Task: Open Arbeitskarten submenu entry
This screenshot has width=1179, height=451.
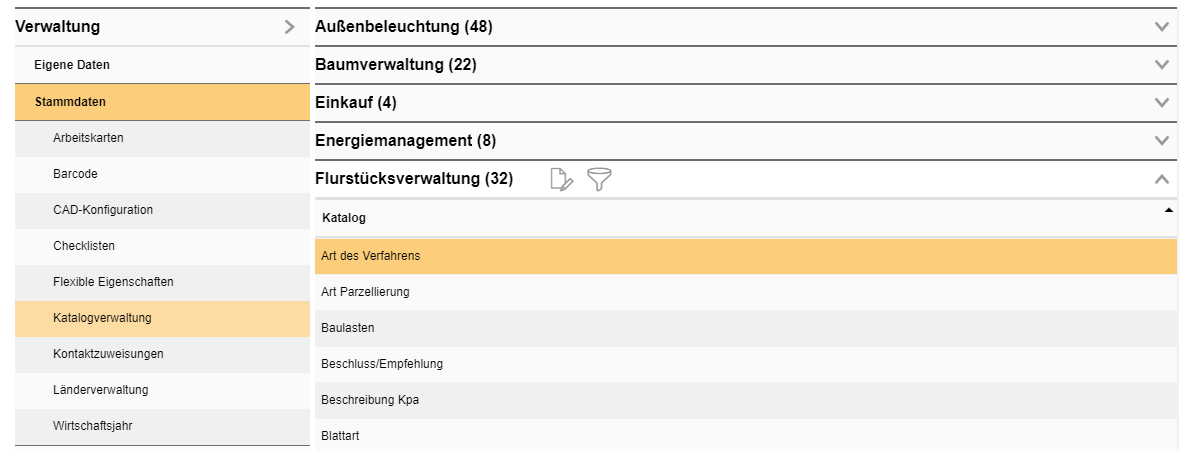Action: pyautogui.click(x=88, y=138)
